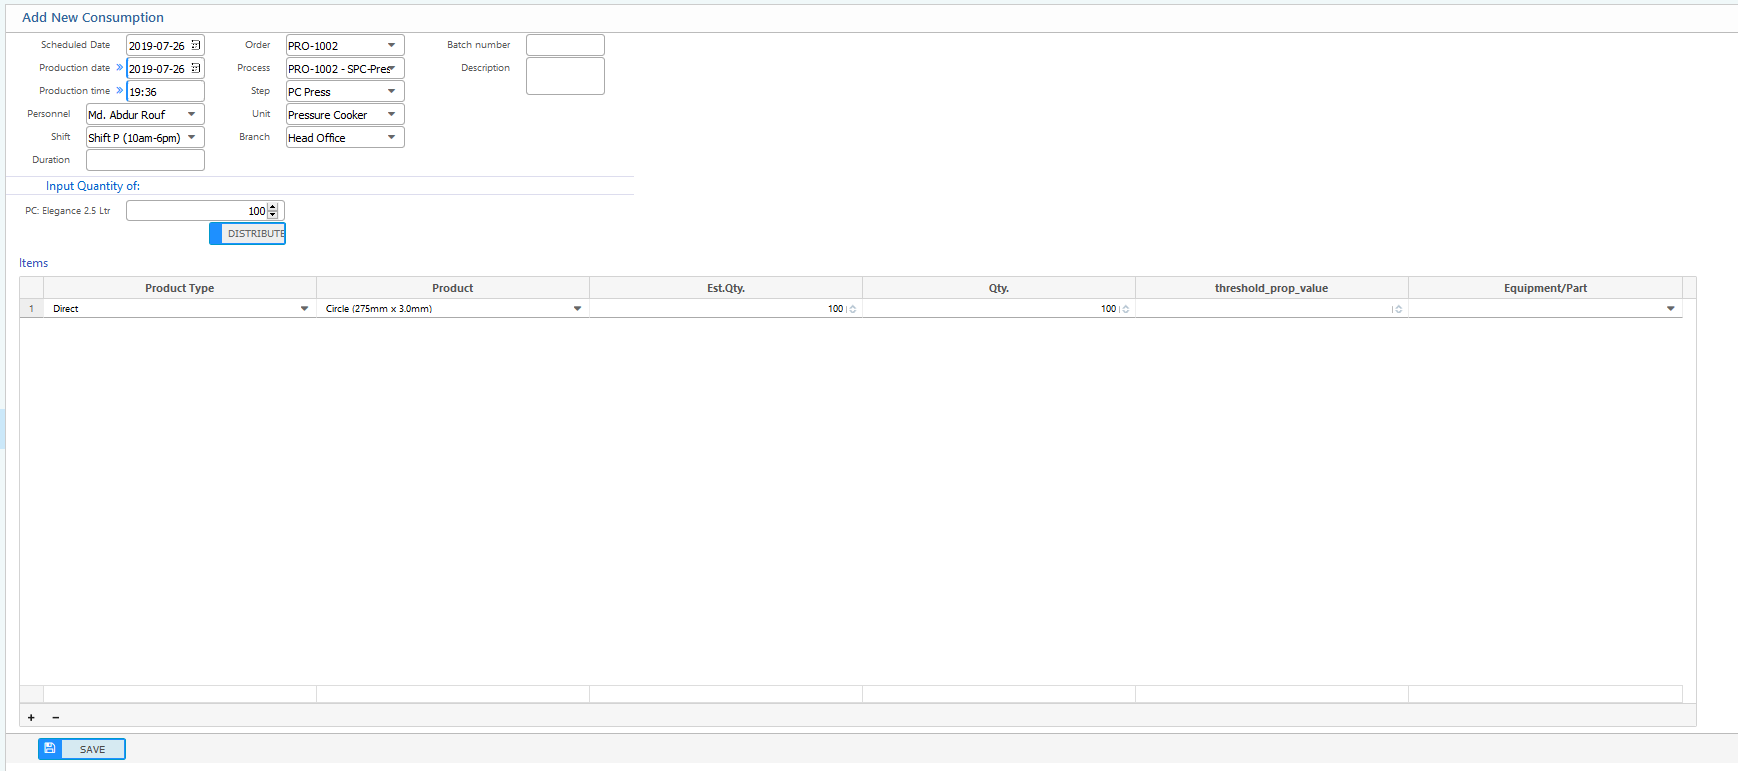Click the Qty. column header
This screenshot has width=1738, height=771.
click(x=998, y=288)
